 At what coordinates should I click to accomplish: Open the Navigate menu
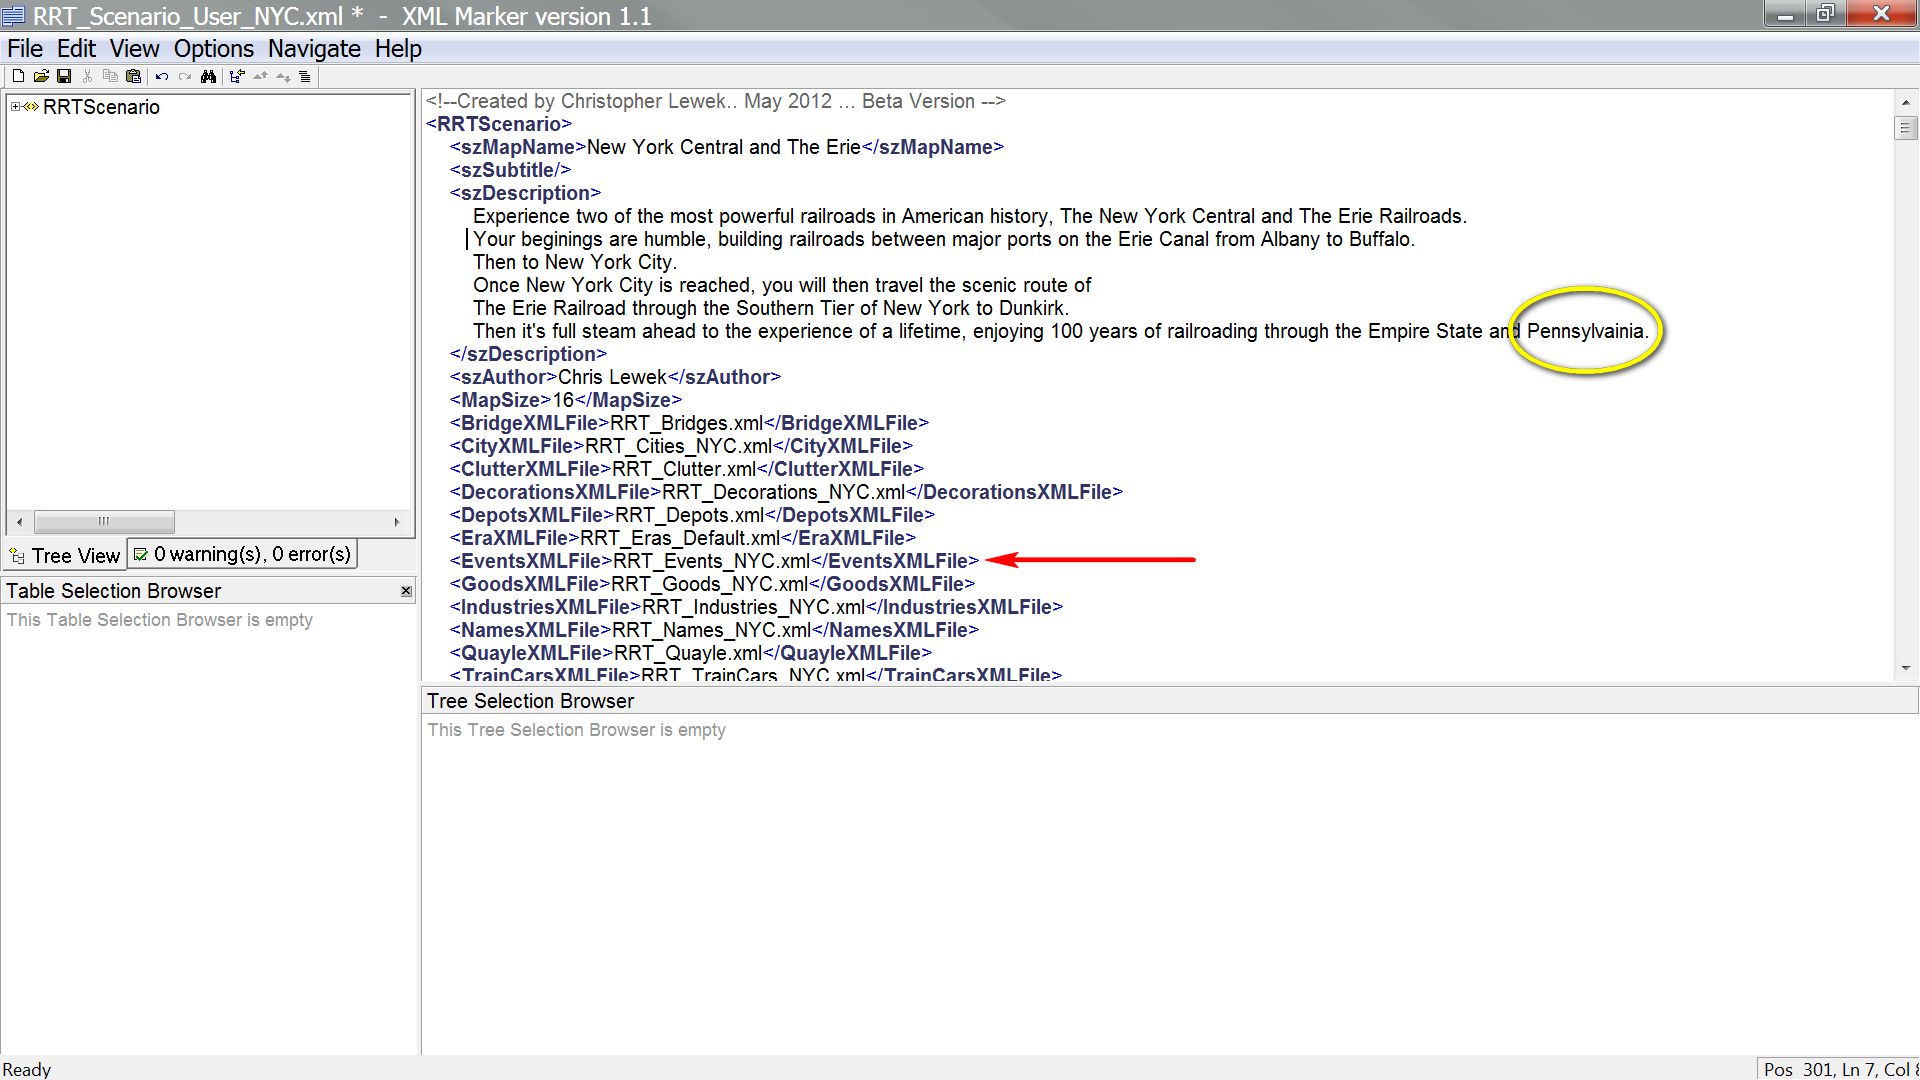(314, 48)
